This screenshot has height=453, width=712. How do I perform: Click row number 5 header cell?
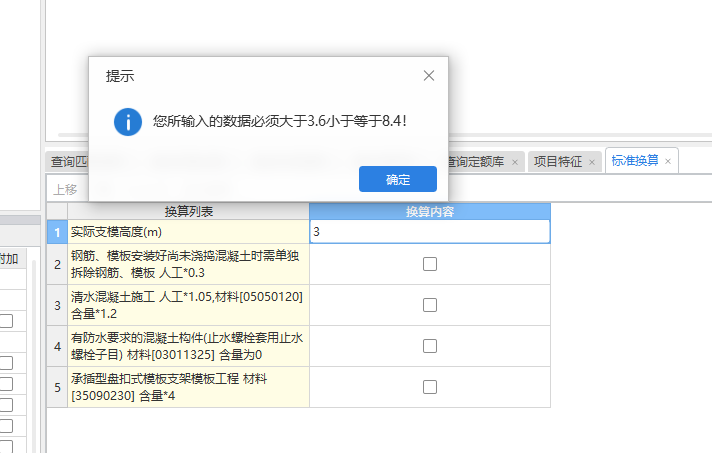click(57, 387)
